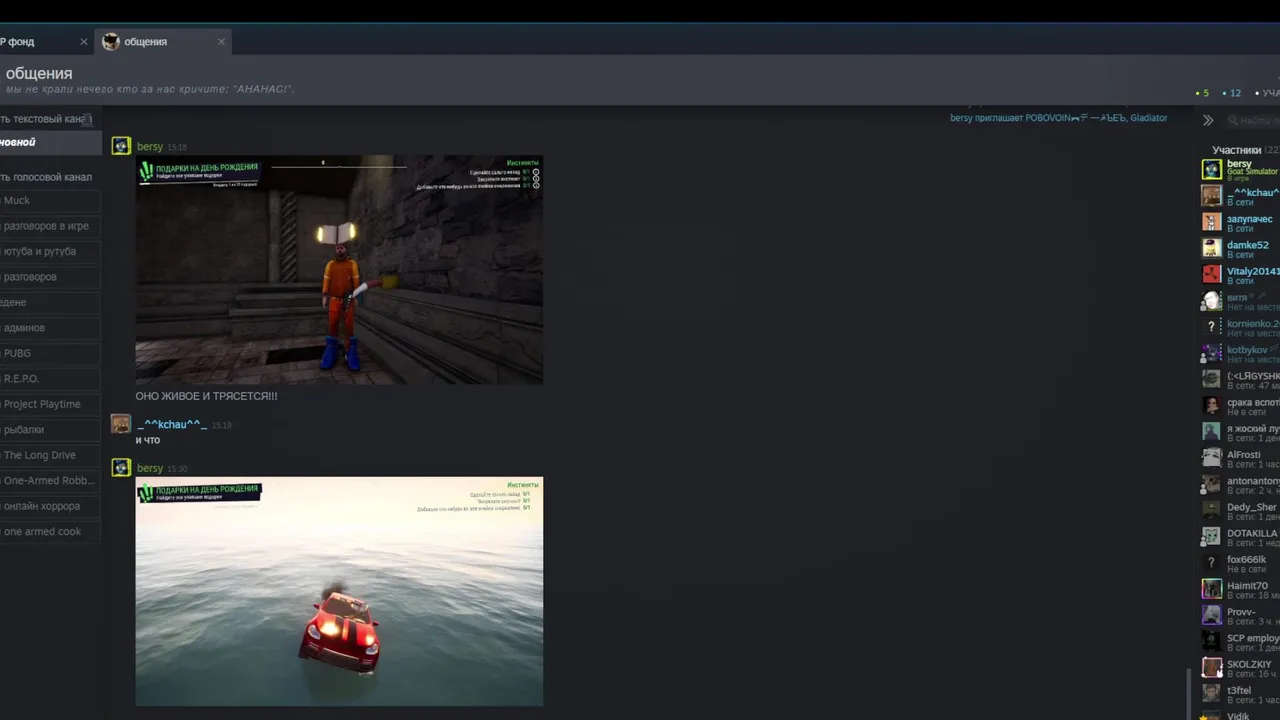Click antonantony avatar in members list
The width and height of the screenshot is (1280, 720).
coord(1211,483)
